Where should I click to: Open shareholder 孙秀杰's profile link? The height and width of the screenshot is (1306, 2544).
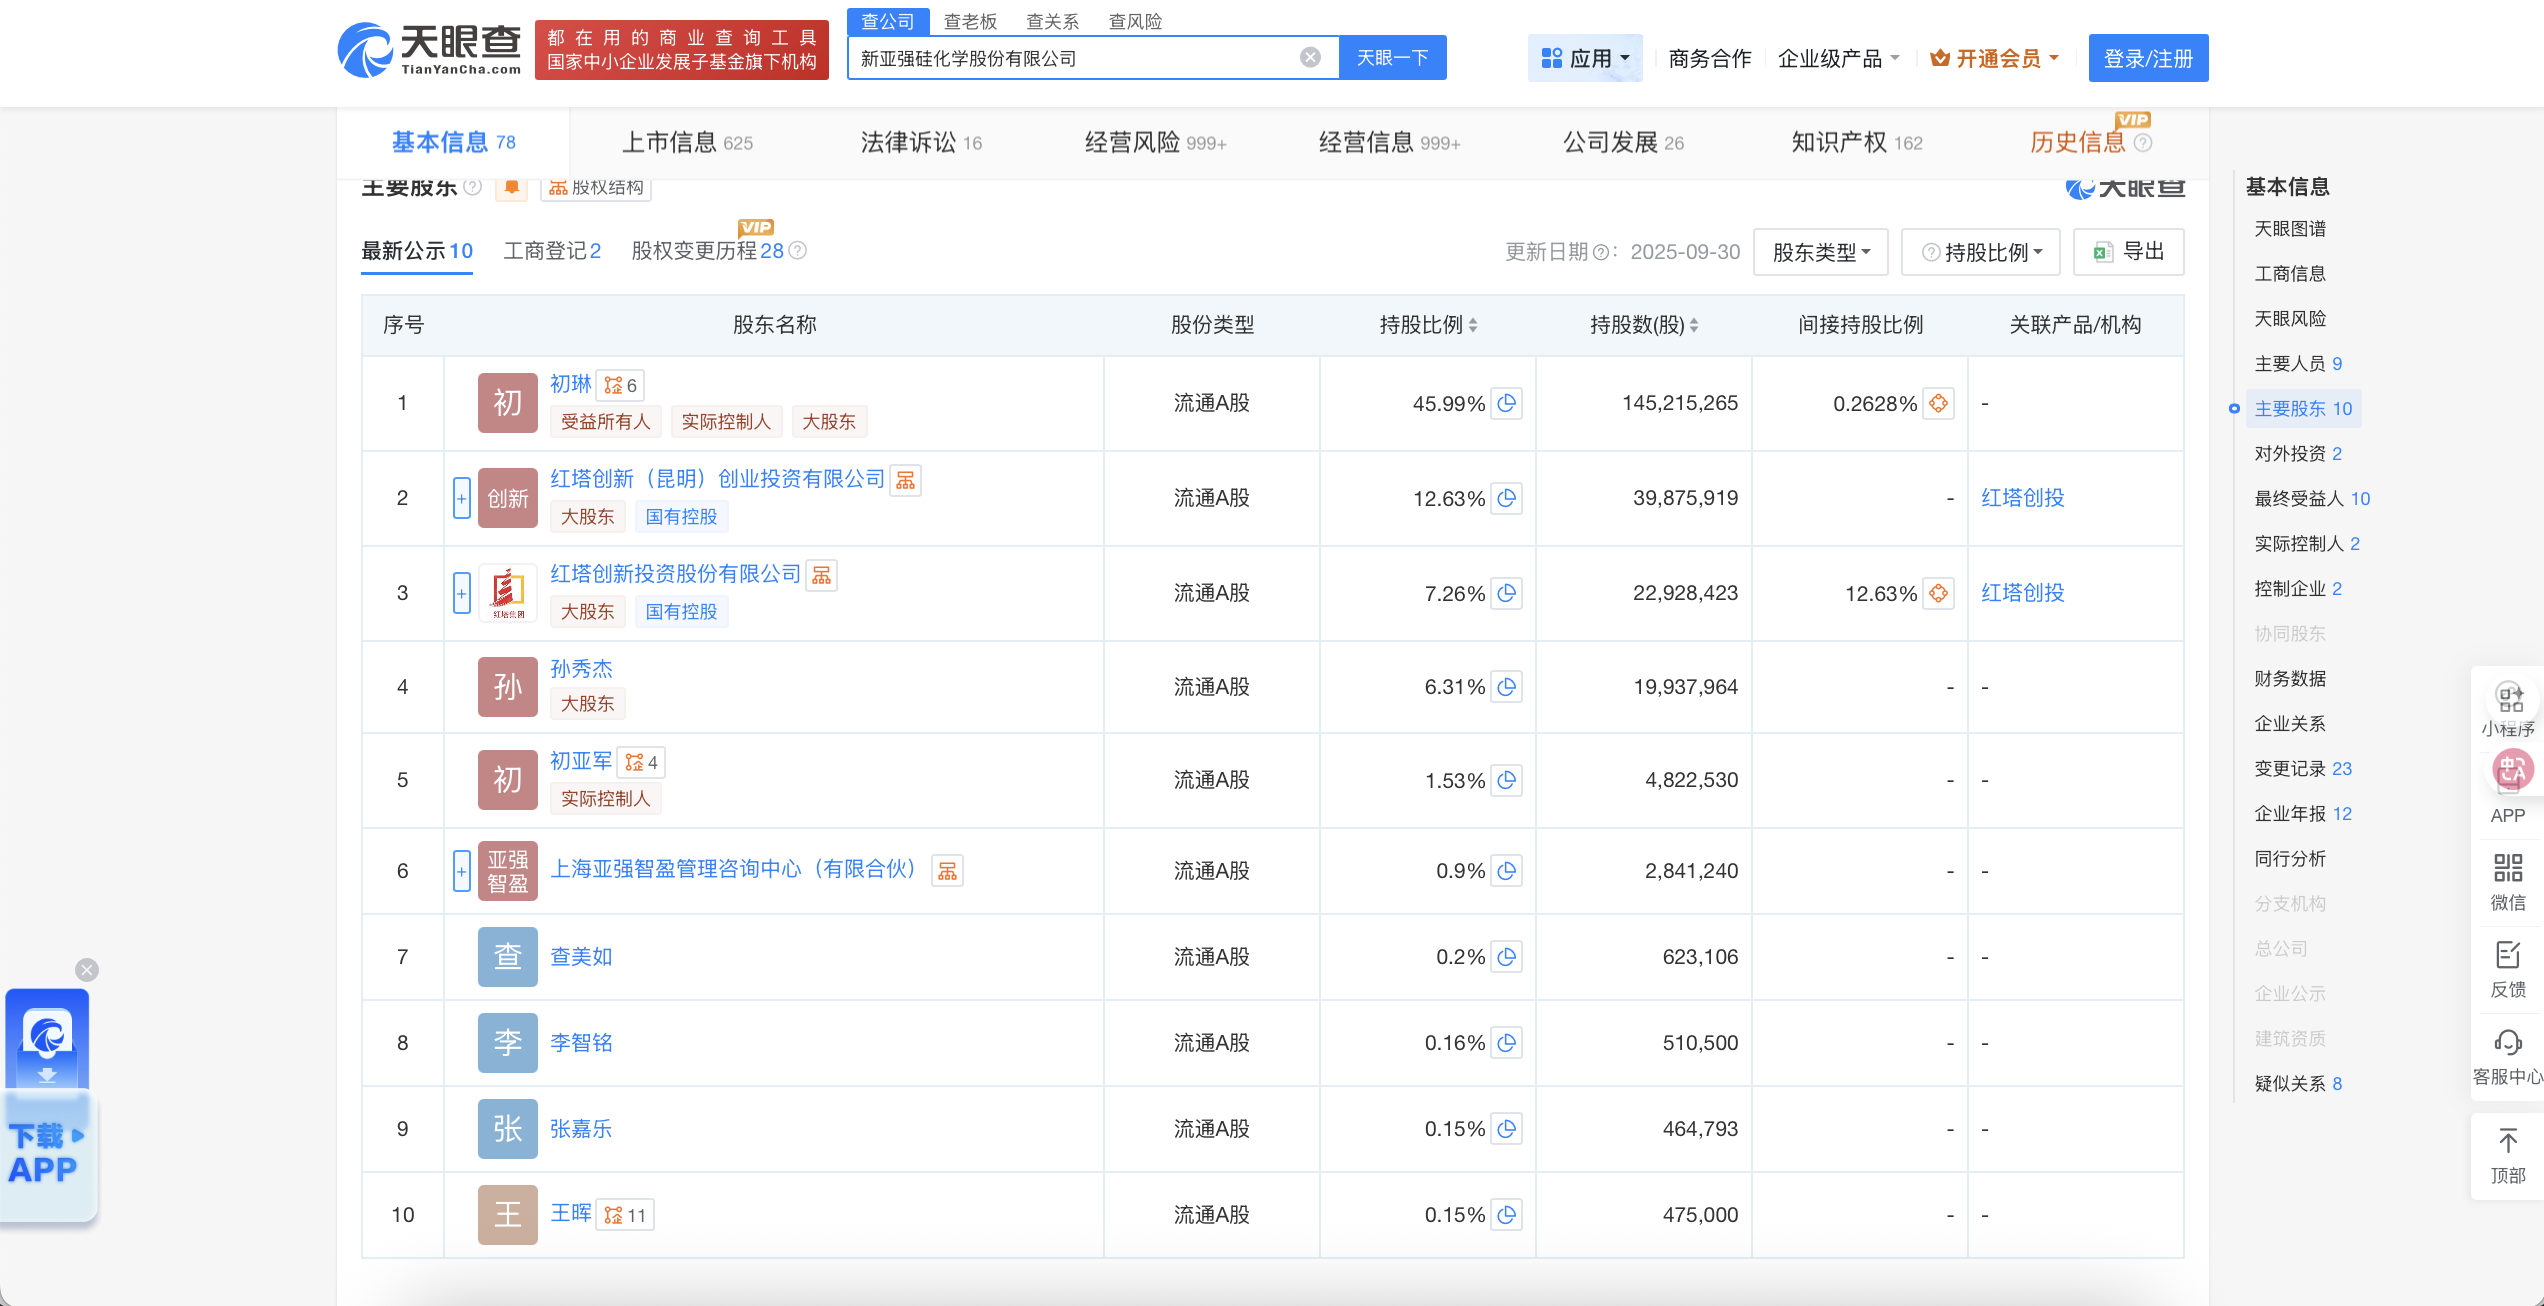[581, 668]
